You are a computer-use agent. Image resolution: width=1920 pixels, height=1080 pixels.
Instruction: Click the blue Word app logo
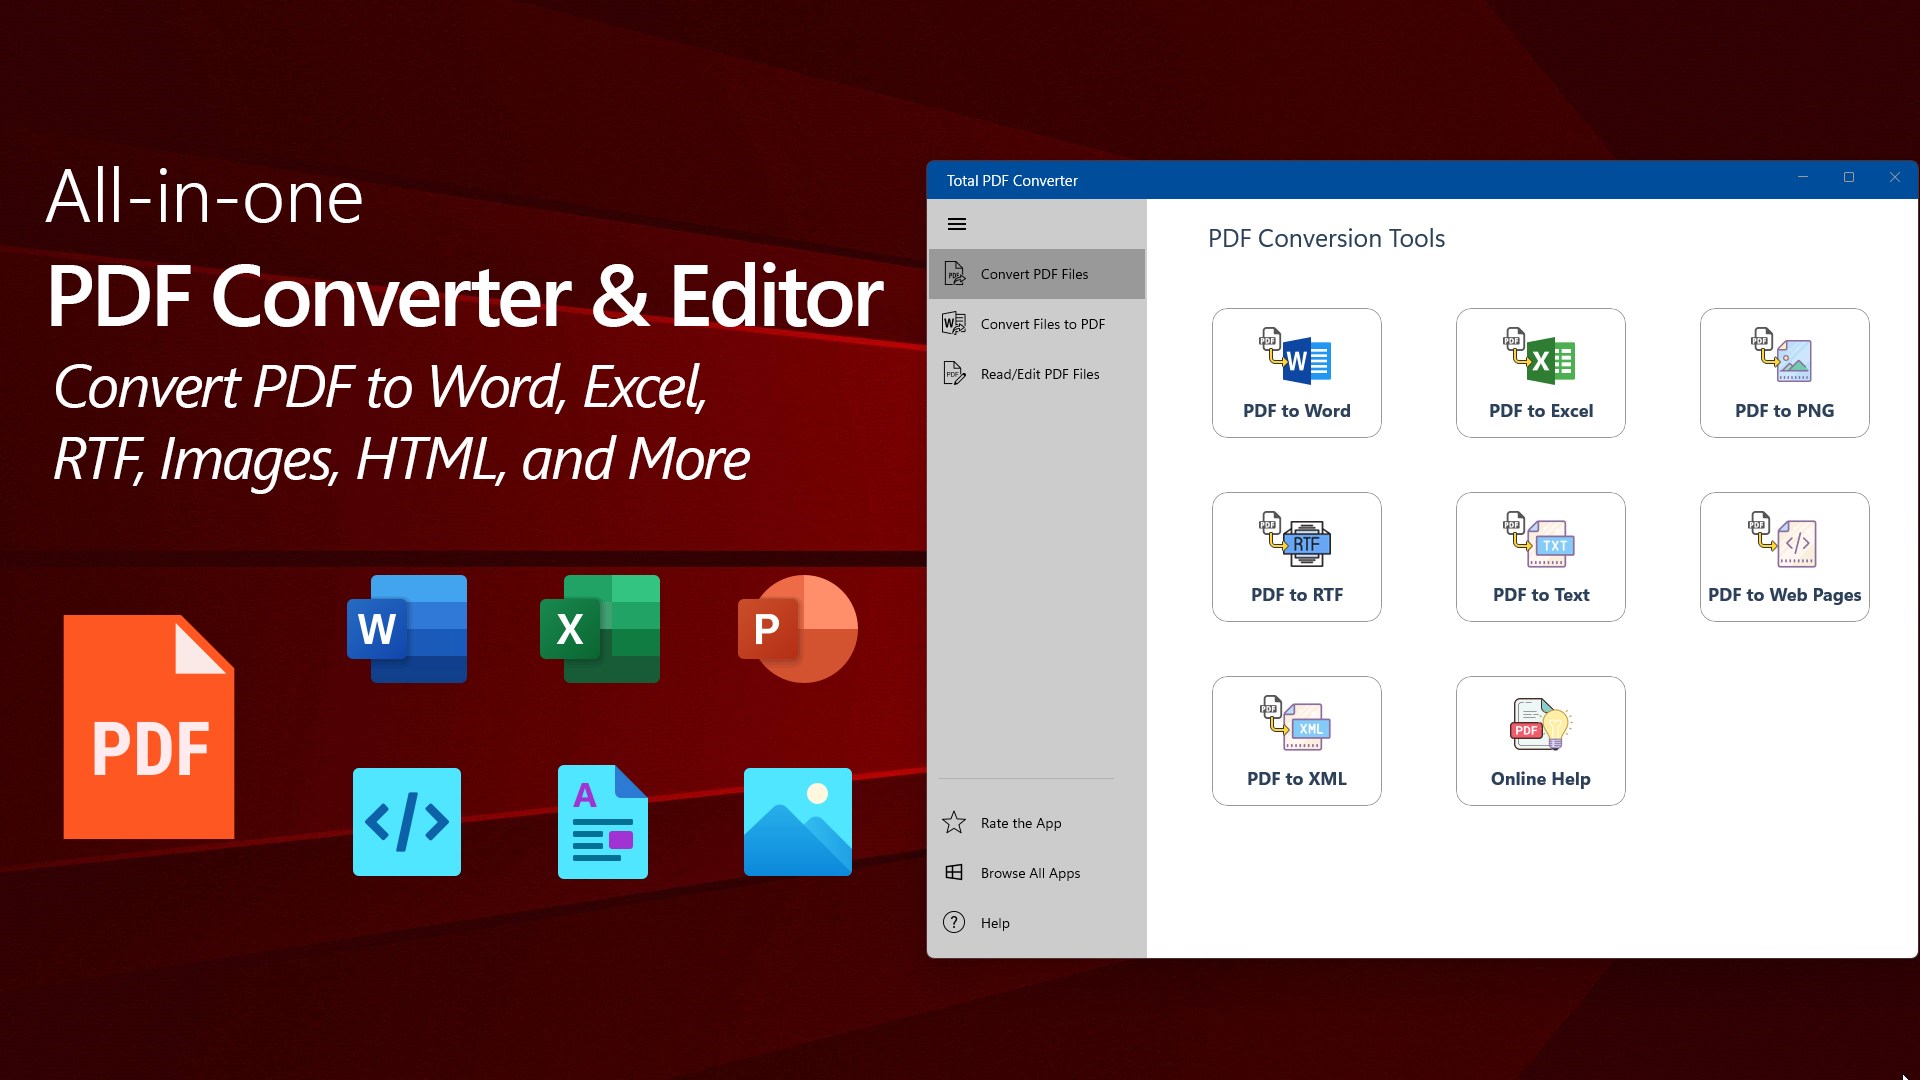407,629
